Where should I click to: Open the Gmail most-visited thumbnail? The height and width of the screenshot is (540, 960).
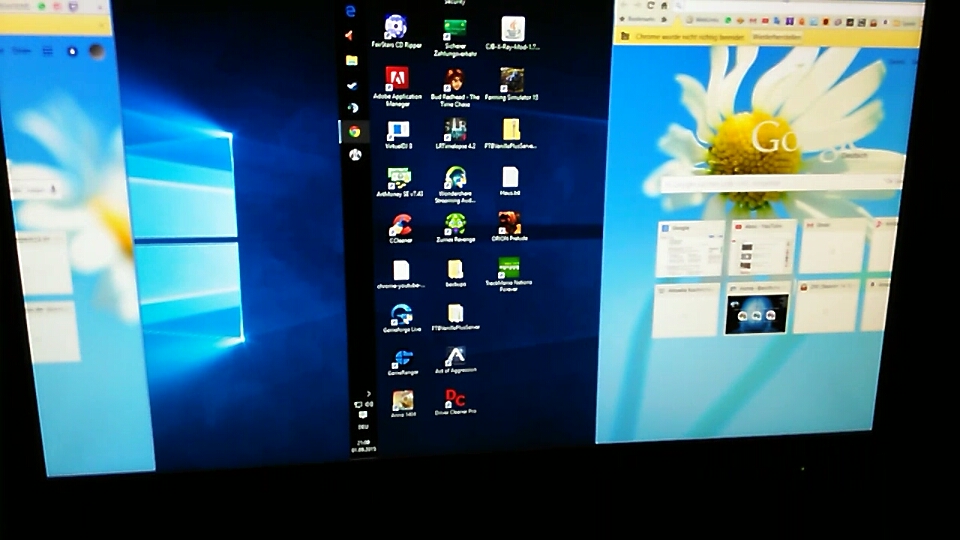(833, 246)
